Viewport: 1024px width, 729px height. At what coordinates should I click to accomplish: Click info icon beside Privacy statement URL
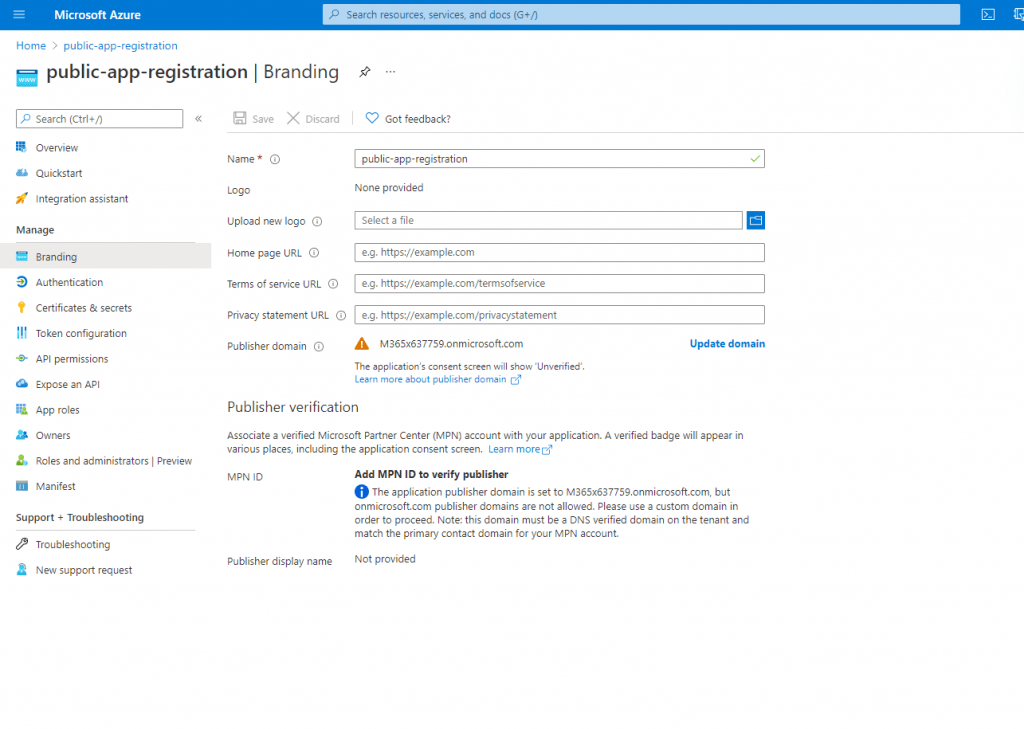tap(341, 315)
